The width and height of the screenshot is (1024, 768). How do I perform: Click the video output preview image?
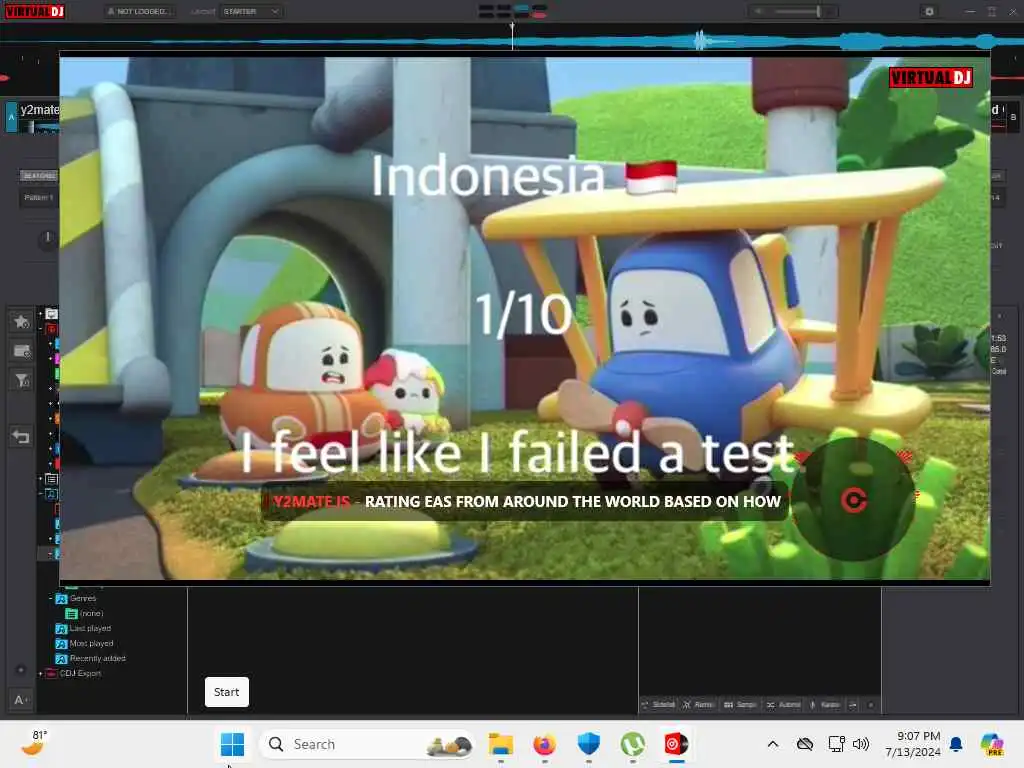(x=524, y=318)
